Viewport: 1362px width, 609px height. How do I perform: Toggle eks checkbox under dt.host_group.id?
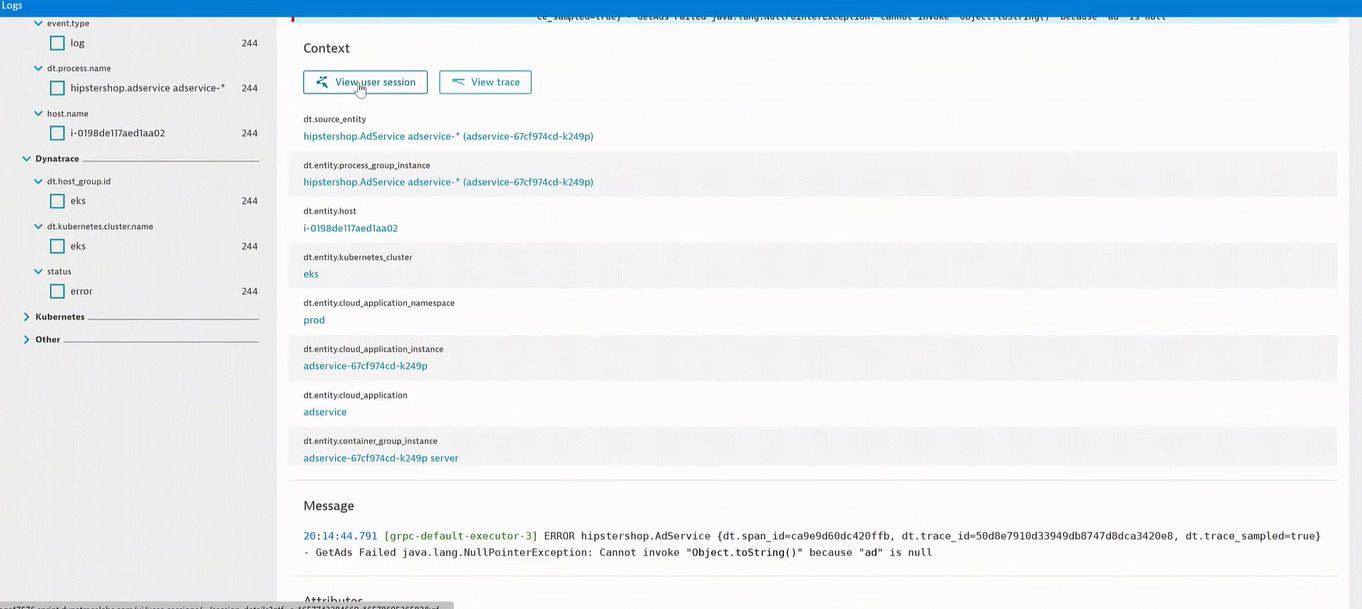coord(57,201)
